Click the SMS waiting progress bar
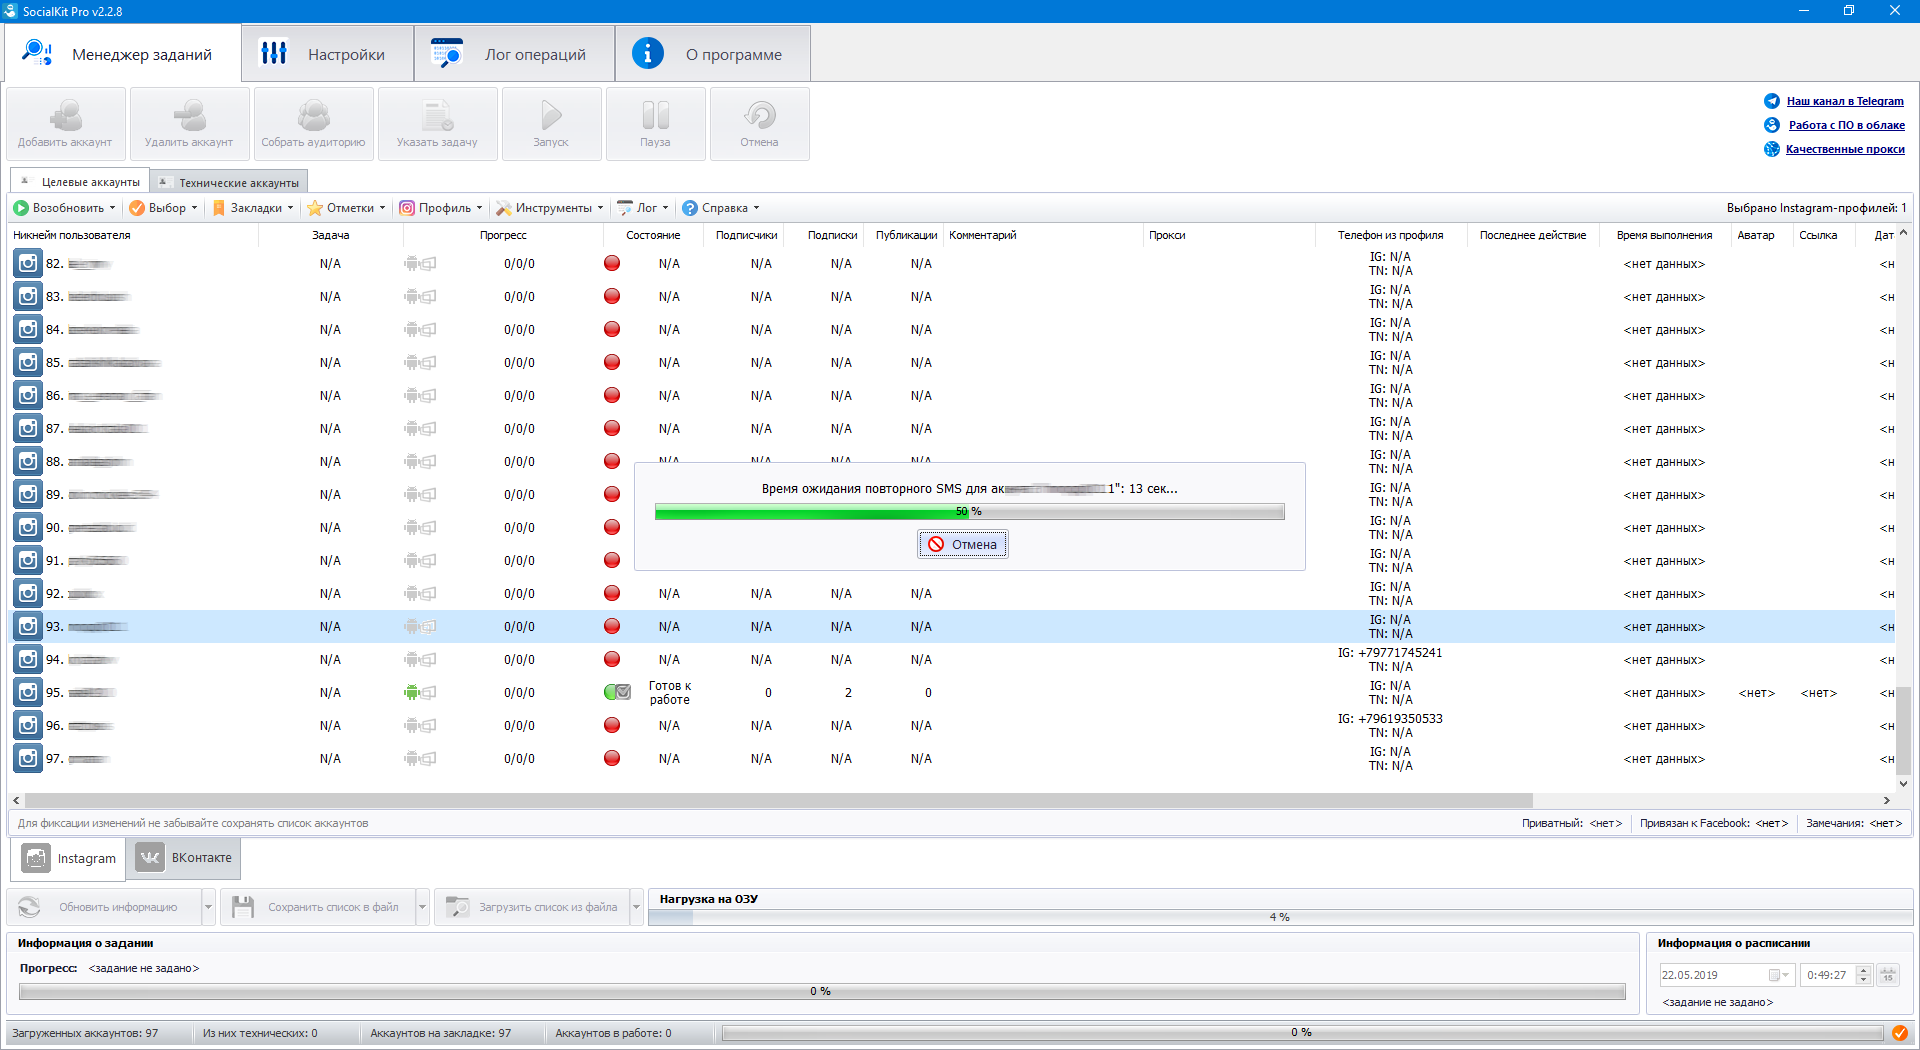This screenshot has width=1920, height=1050. pos(969,512)
